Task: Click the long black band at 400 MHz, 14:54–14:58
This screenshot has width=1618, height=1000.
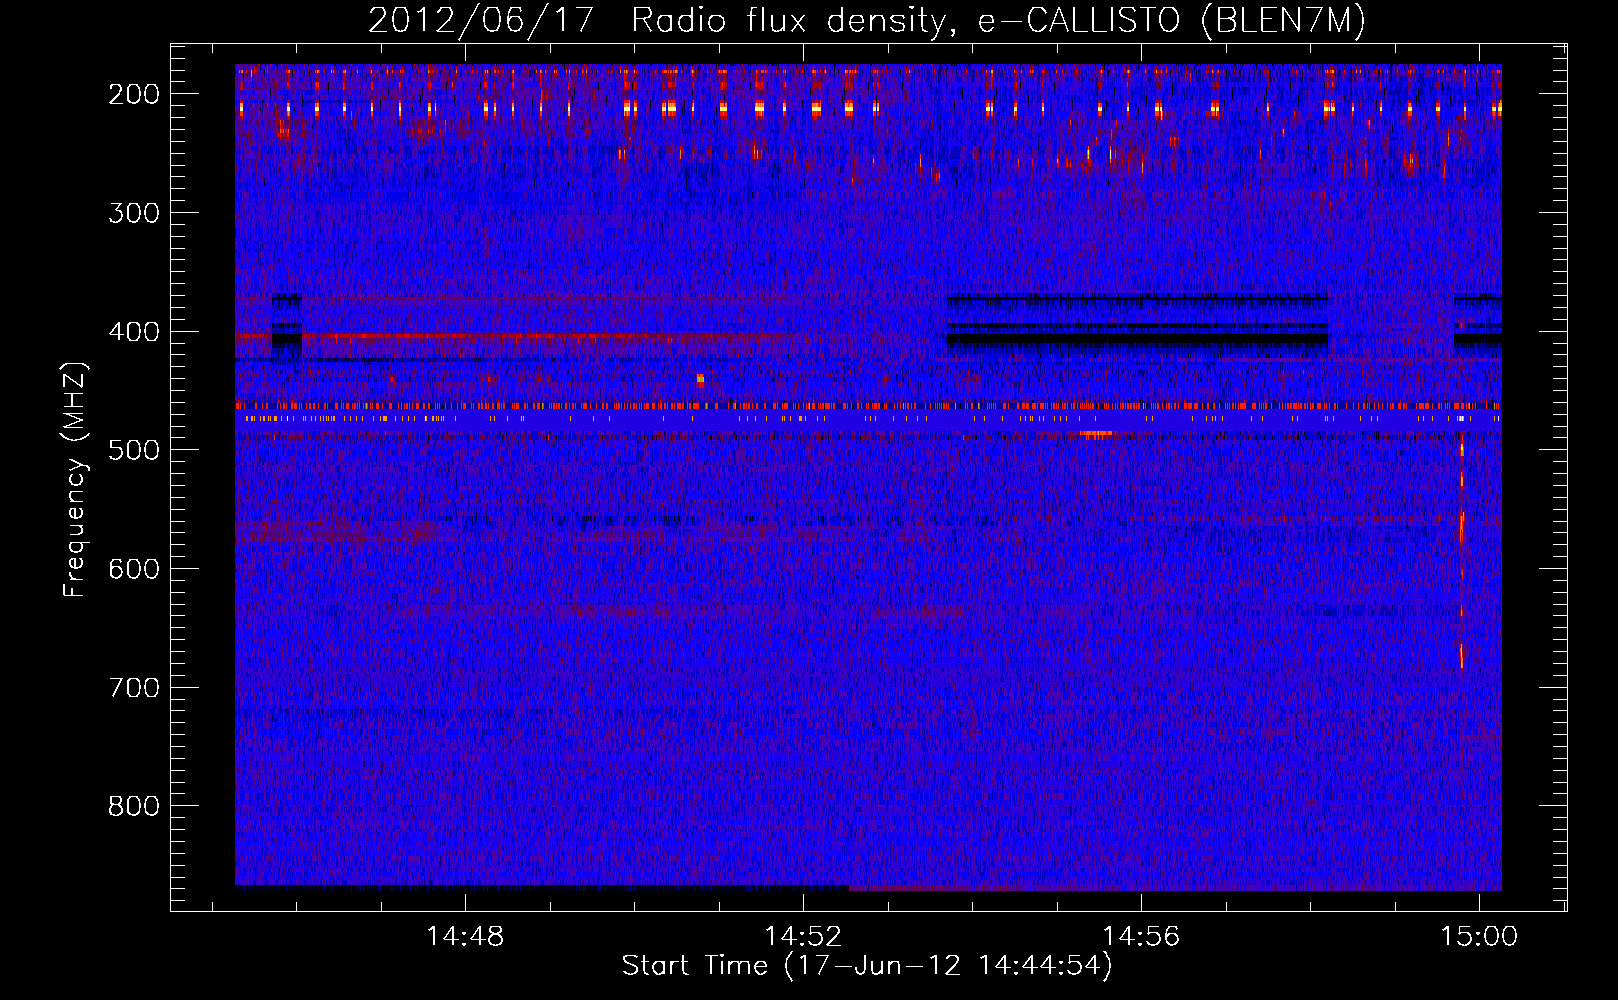Action: tap(1137, 340)
